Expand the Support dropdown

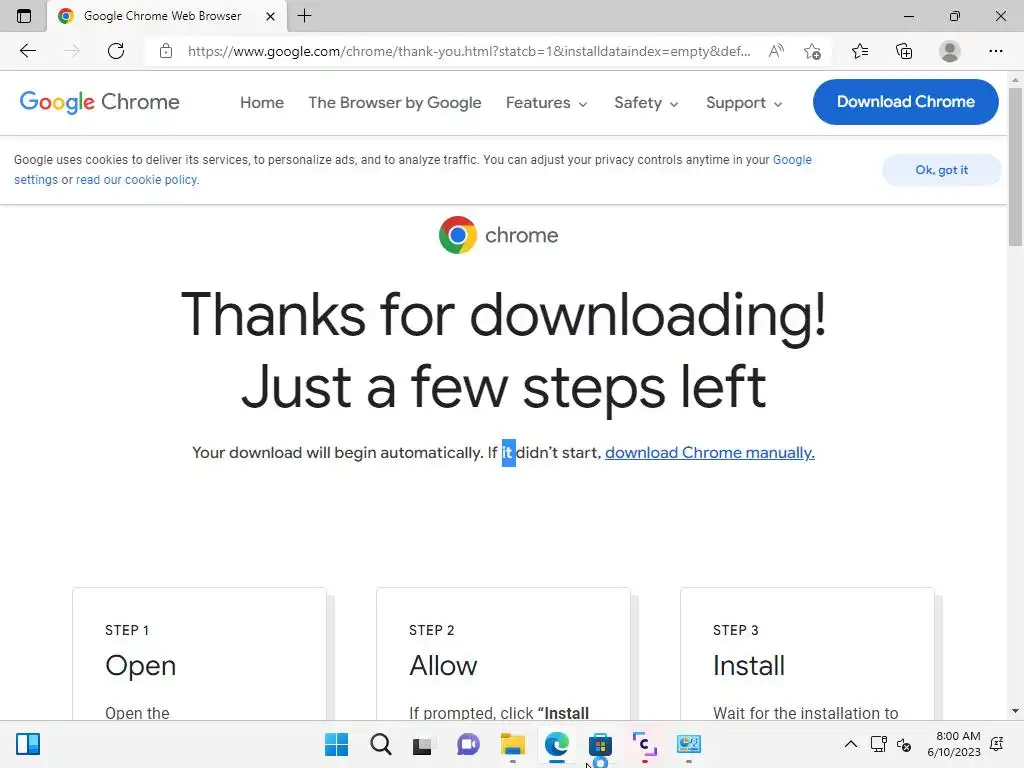[744, 103]
